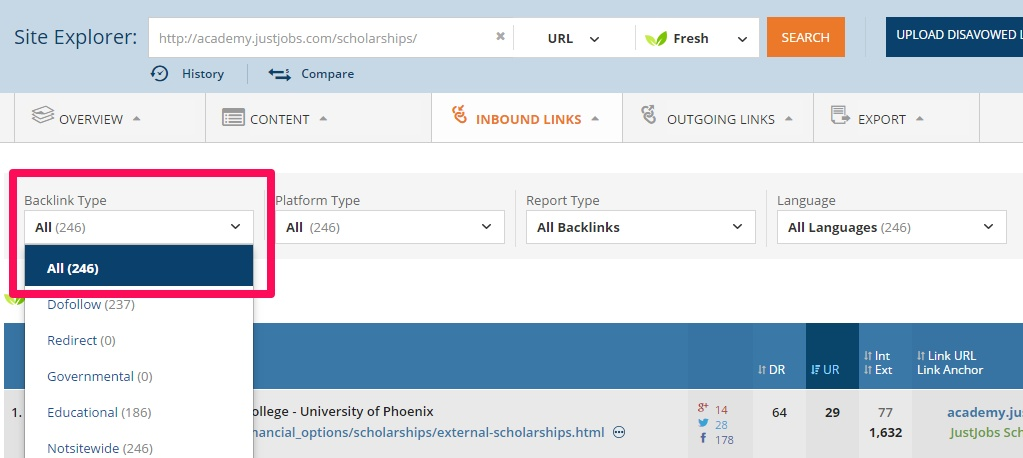Click the Google Plus share count icon
The image size is (1023, 458).
pyautogui.click(x=703, y=408)
